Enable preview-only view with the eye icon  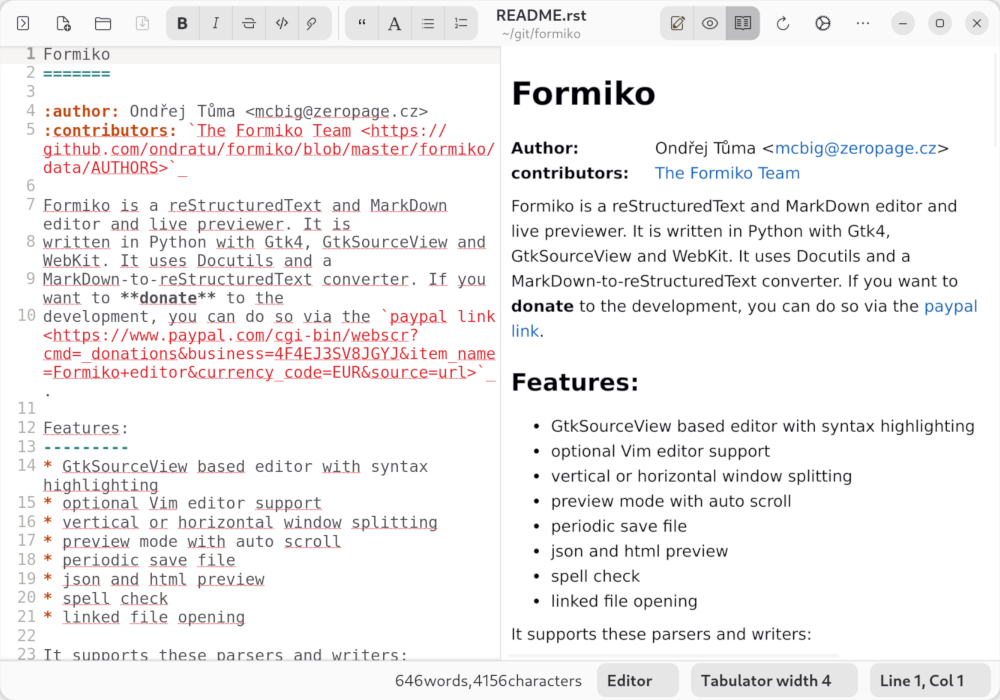point(710,22)
